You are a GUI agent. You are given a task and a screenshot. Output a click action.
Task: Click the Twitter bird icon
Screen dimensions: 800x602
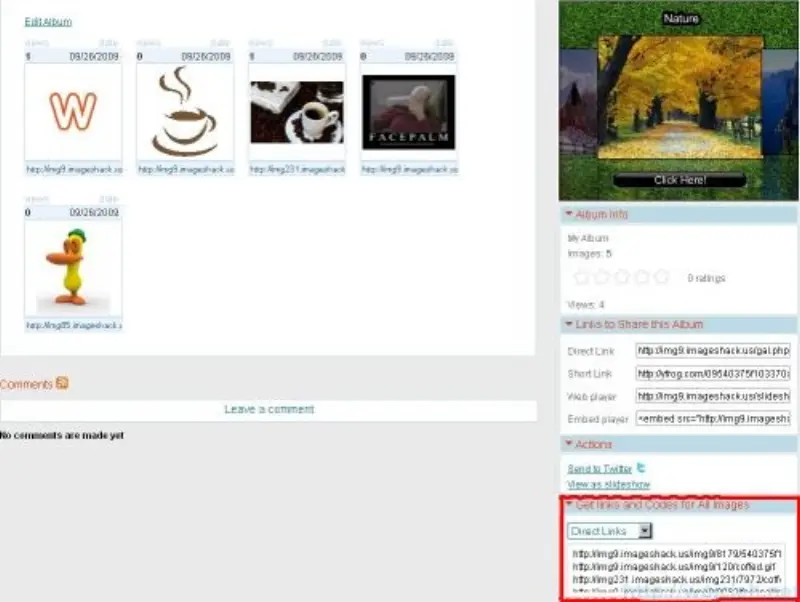(x=642, y=467)
